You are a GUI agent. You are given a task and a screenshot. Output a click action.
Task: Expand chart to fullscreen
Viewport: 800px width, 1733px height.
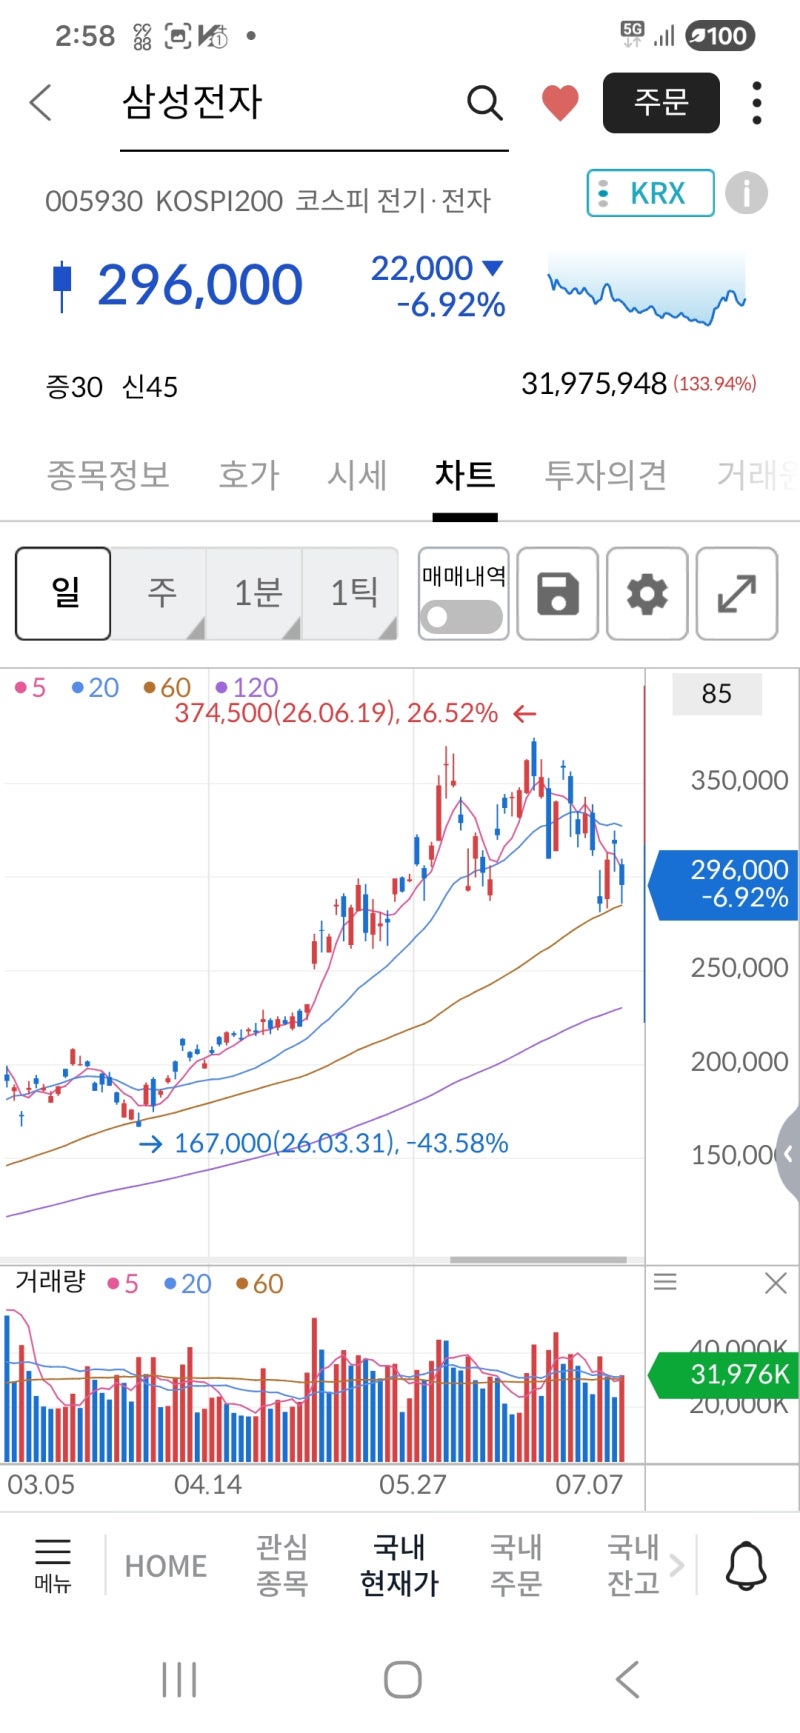coord(737,593)
